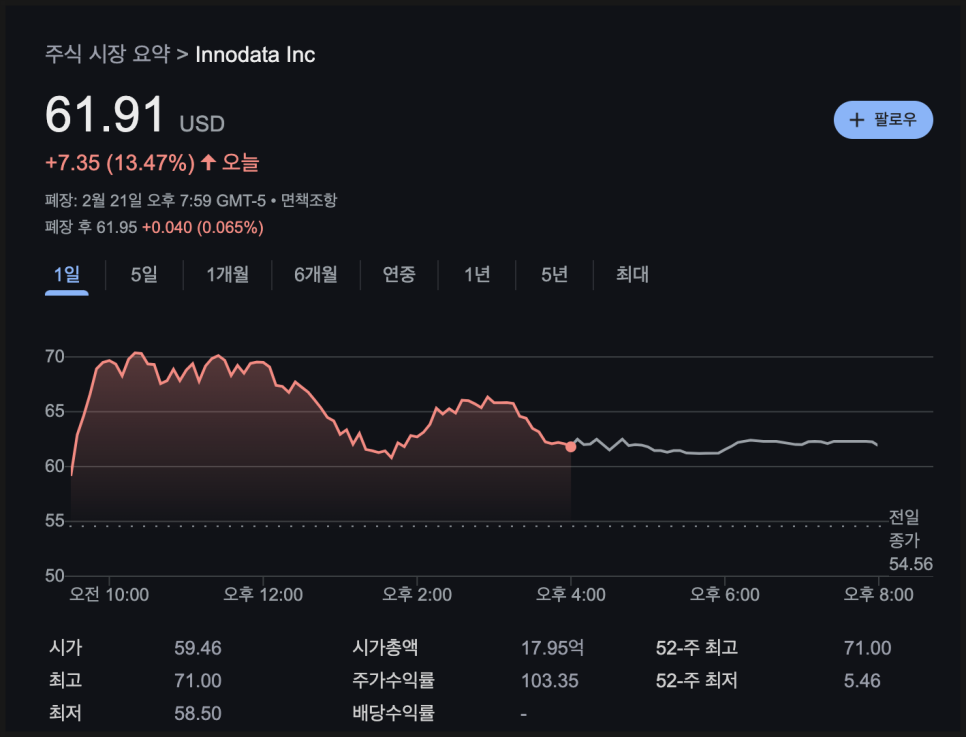Click the 52-주 최고 label
This screenshot has height=737, width=966.
(x=697, y=648)
